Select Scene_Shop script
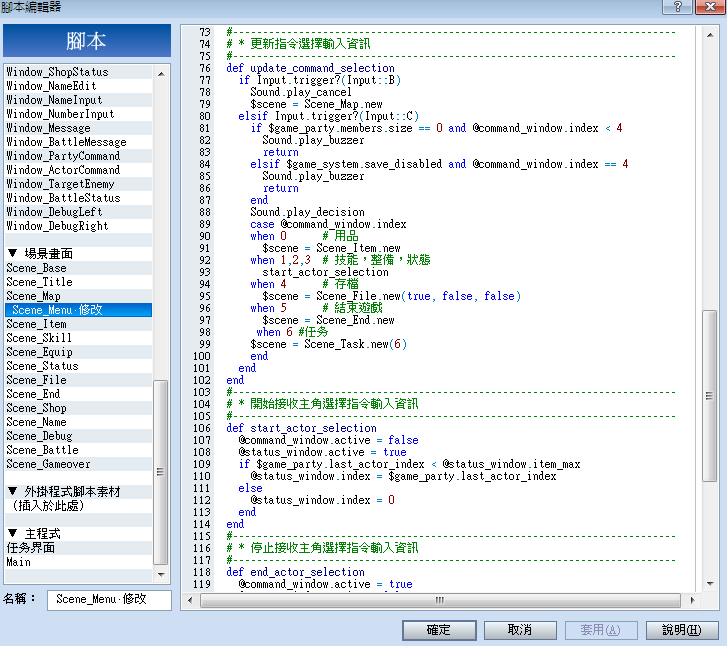 click(78, 408)
